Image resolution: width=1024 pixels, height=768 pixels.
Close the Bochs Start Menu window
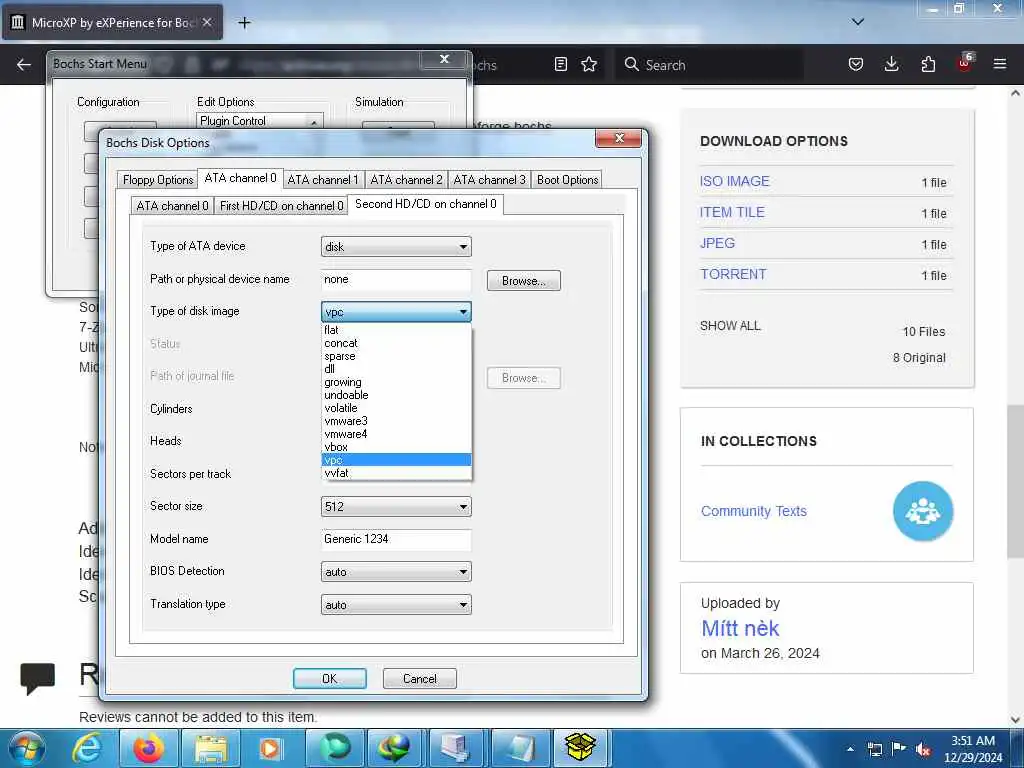point(444,59)
